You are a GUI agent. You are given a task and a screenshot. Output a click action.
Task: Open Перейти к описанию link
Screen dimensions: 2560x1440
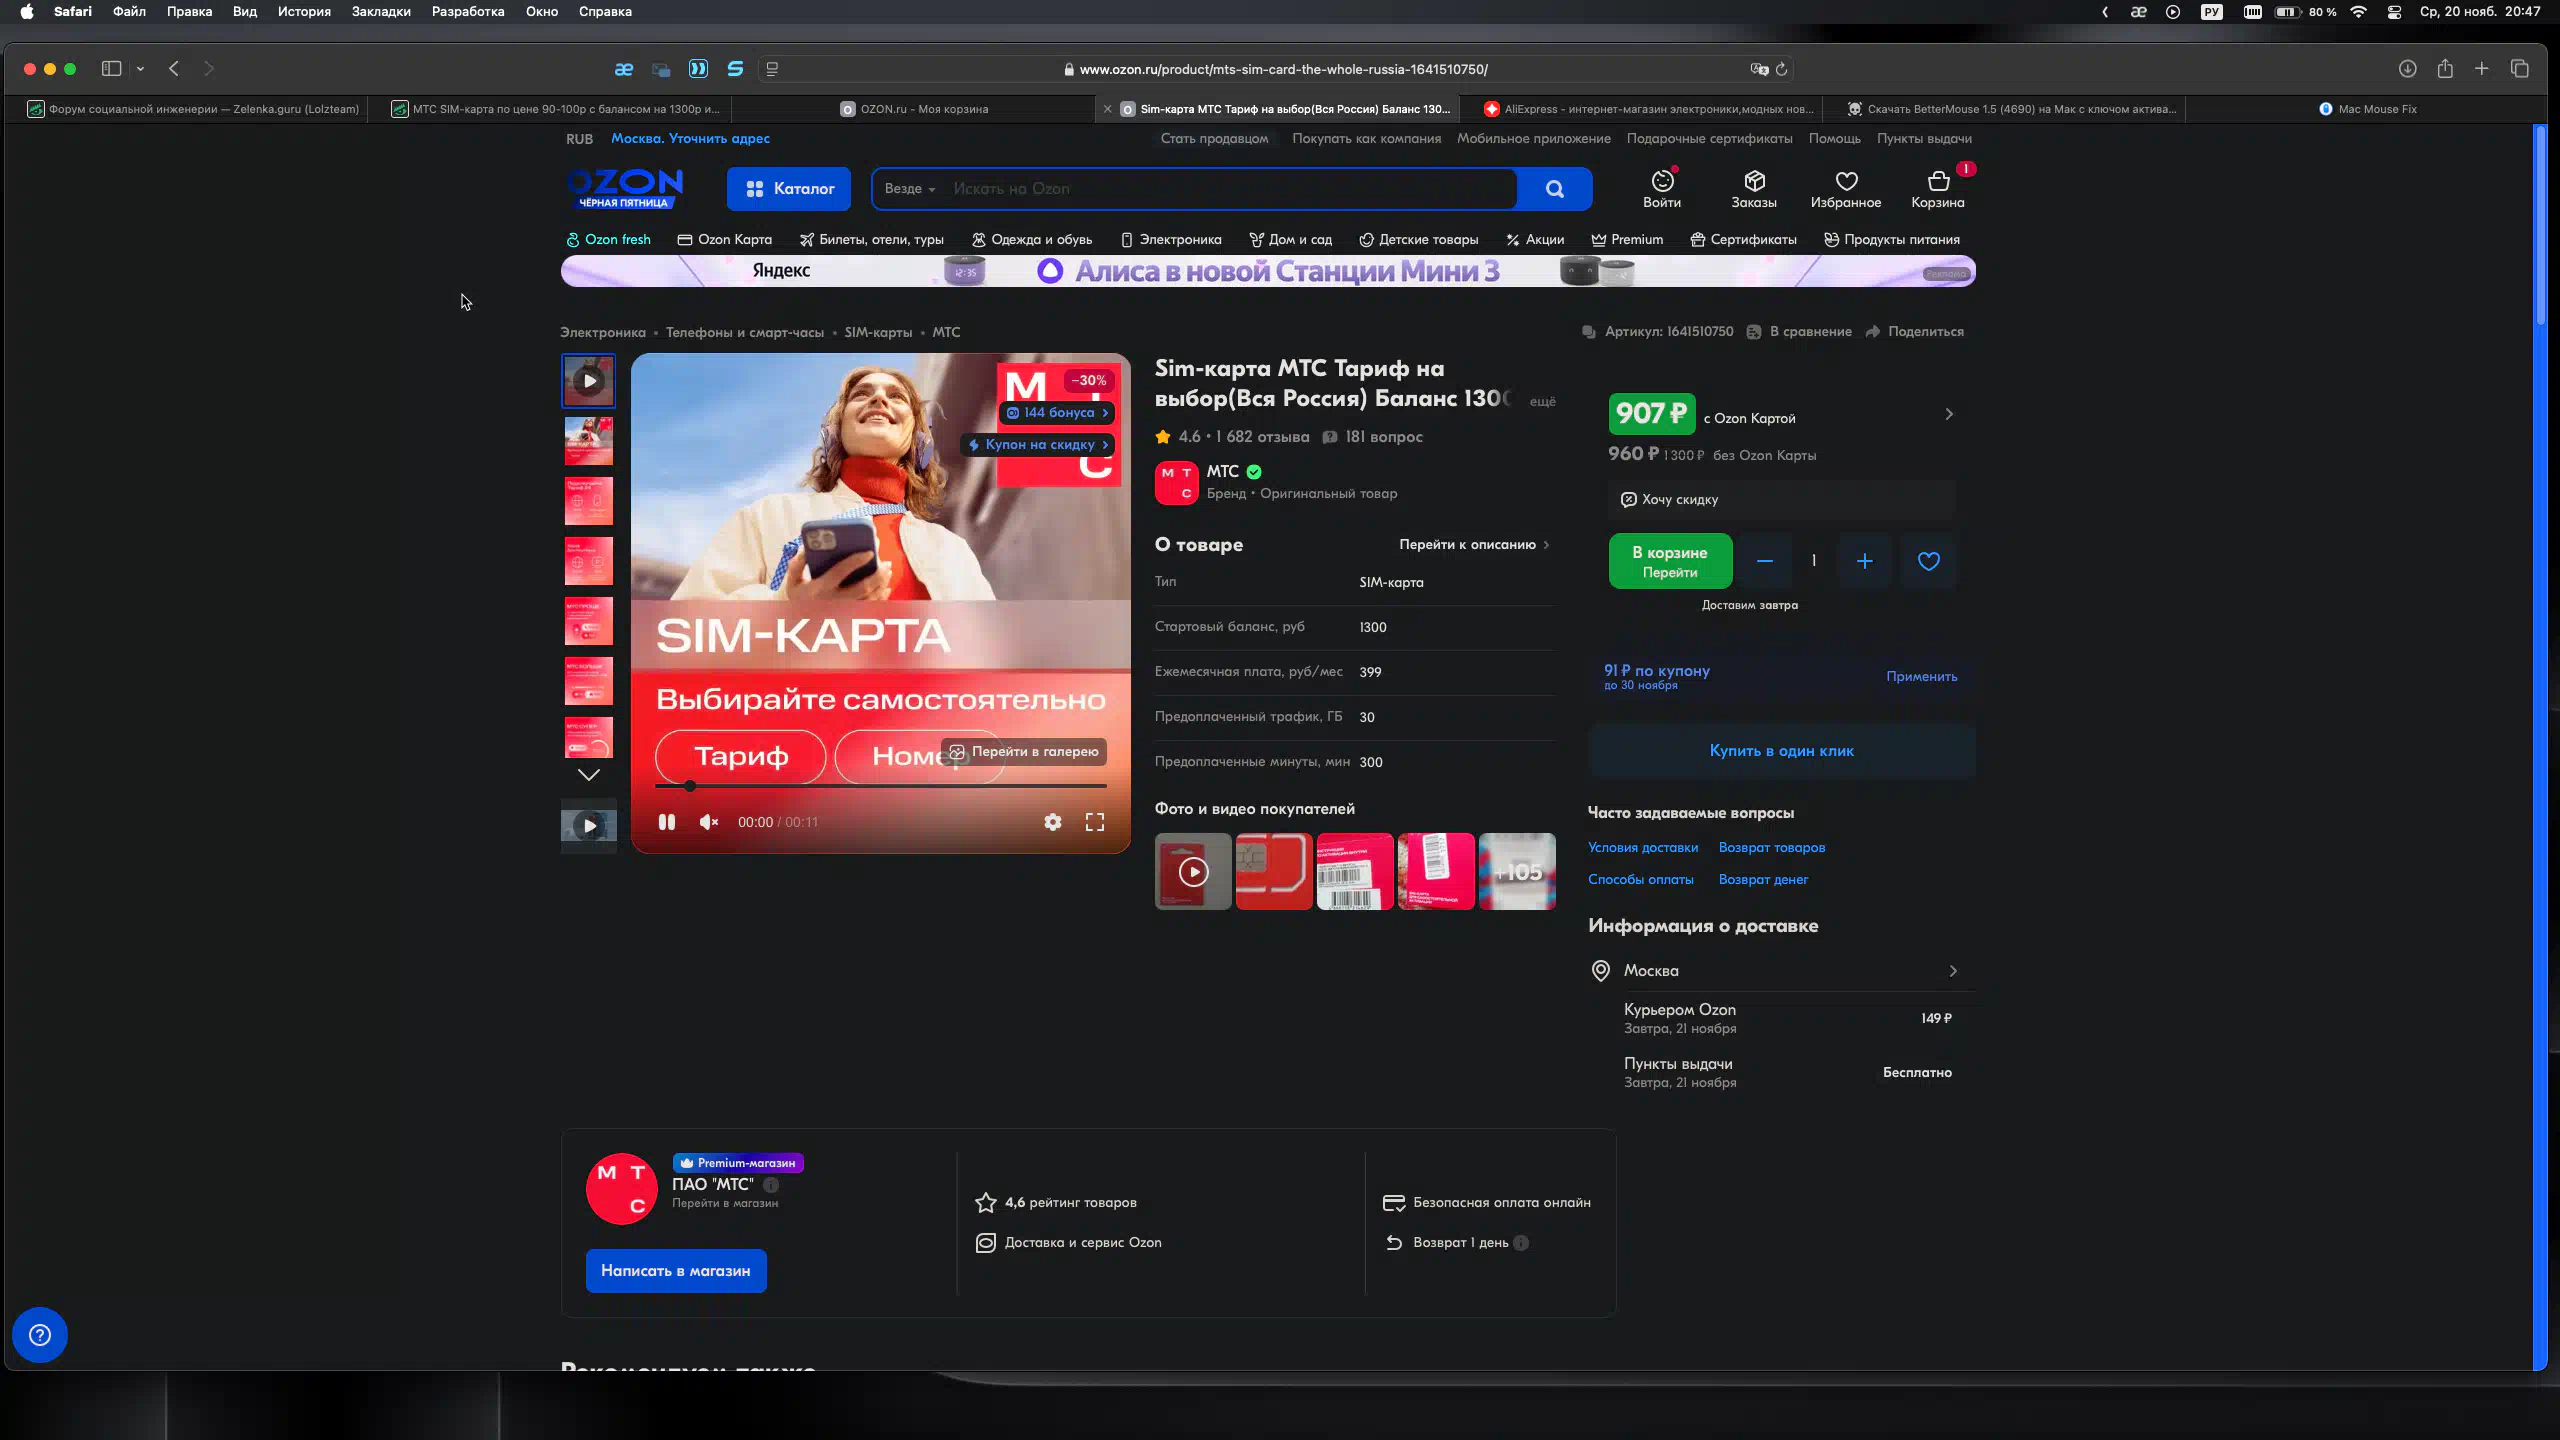point(1474,545)
